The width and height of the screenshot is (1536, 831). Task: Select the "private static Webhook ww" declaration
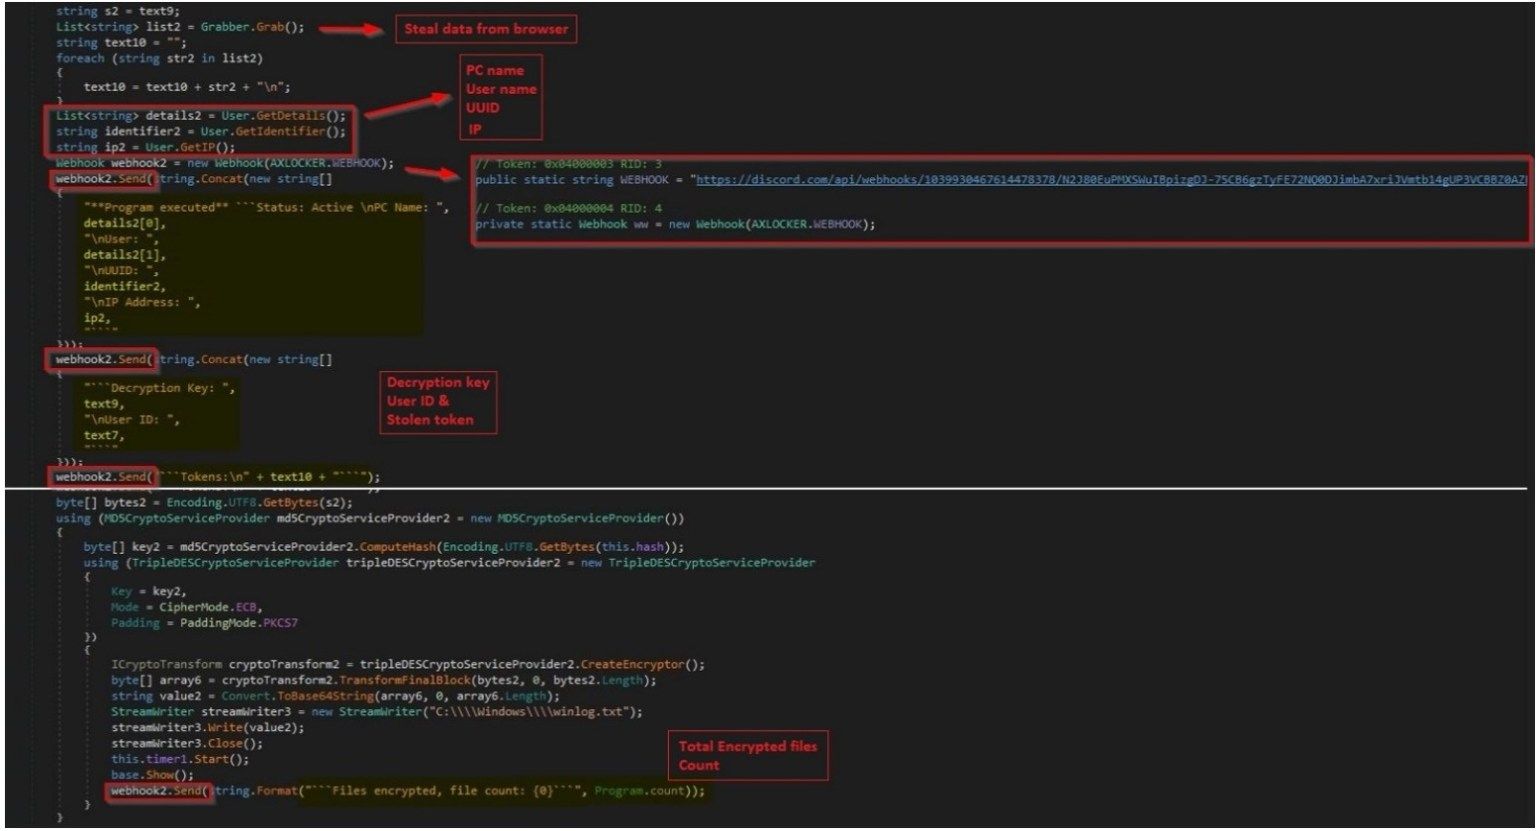click(676, 223)
